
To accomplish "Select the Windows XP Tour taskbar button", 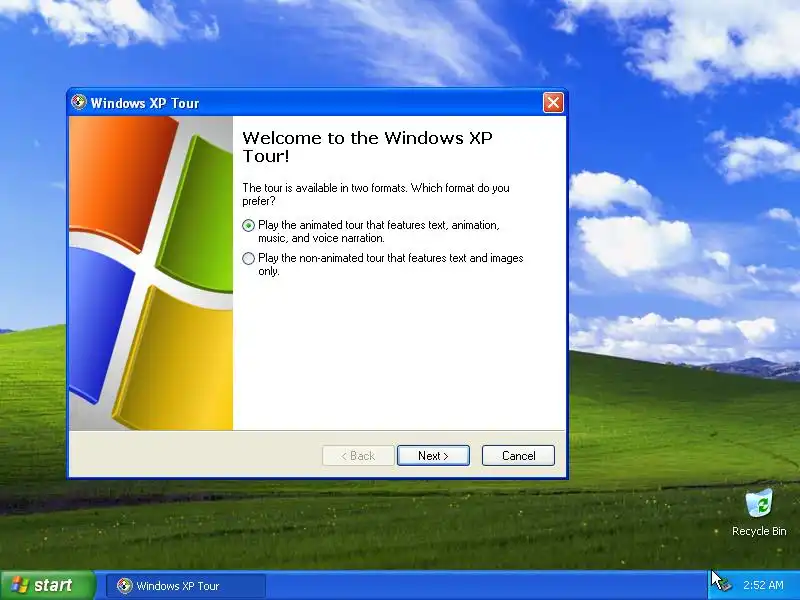I will click(186, 586).
